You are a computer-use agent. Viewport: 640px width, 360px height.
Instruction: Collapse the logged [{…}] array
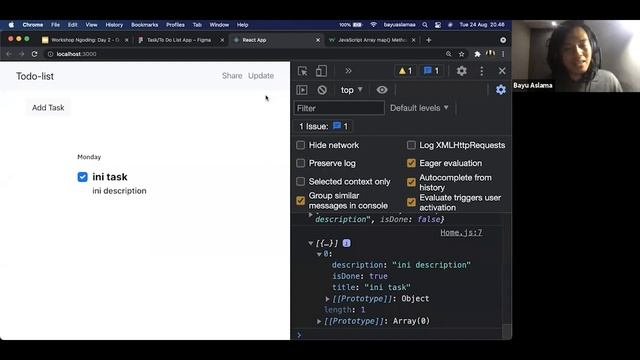311,243
